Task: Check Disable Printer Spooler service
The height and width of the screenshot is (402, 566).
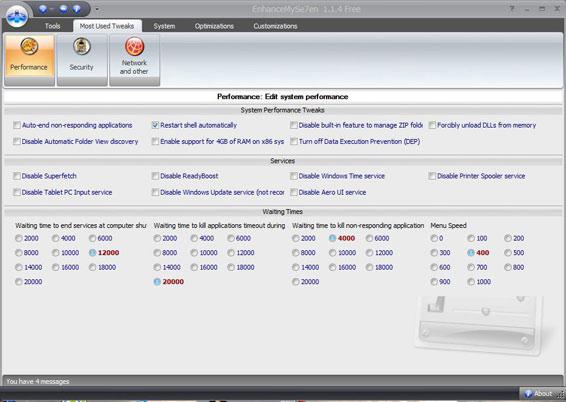Action: [432, 176]
